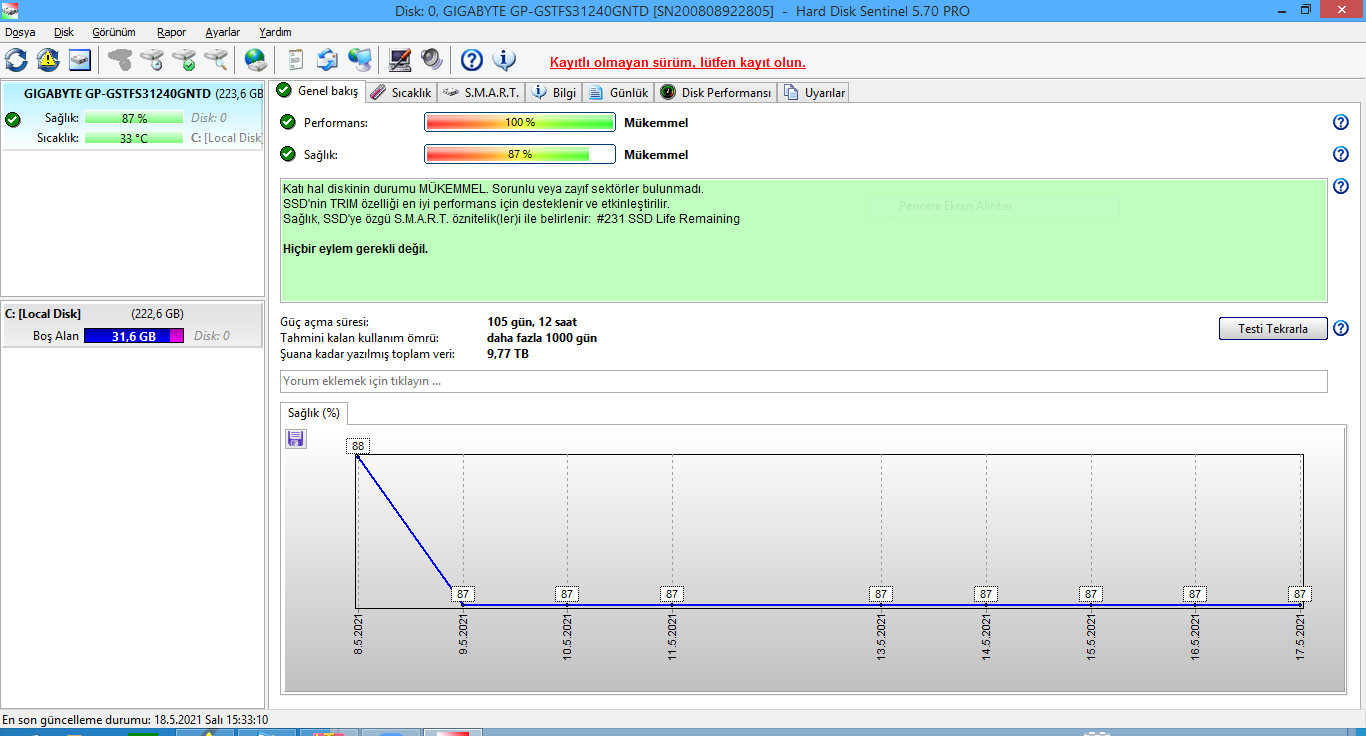Click the total written data value '9,77 TB'

(x=508, y=354)
